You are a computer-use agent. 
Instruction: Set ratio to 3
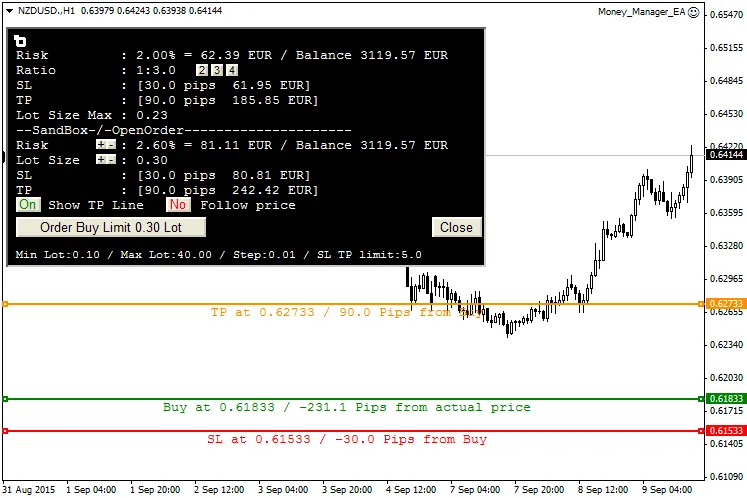[x=216, y=70]
